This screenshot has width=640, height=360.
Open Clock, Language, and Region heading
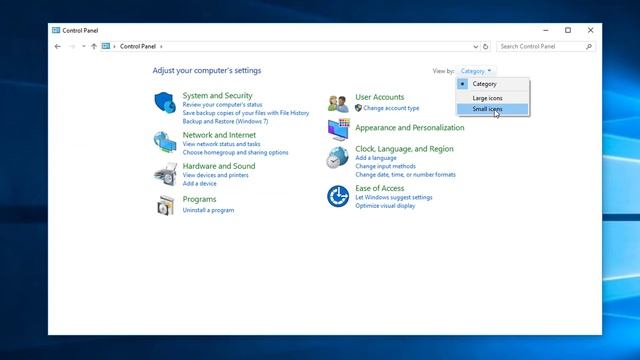[x=404, y=149]
